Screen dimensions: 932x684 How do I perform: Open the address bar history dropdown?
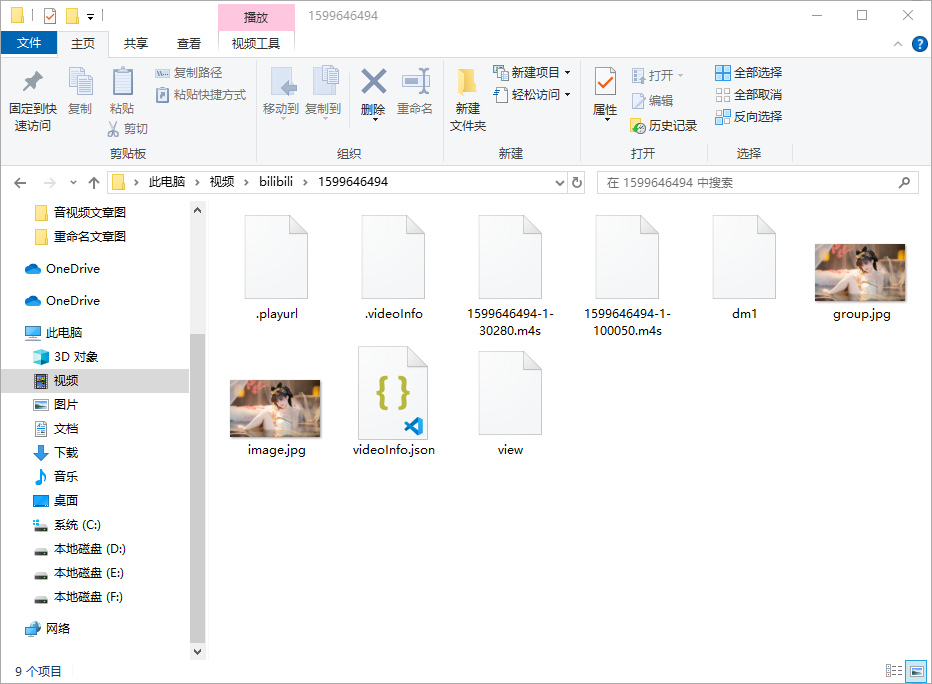(x=560, y=183)
